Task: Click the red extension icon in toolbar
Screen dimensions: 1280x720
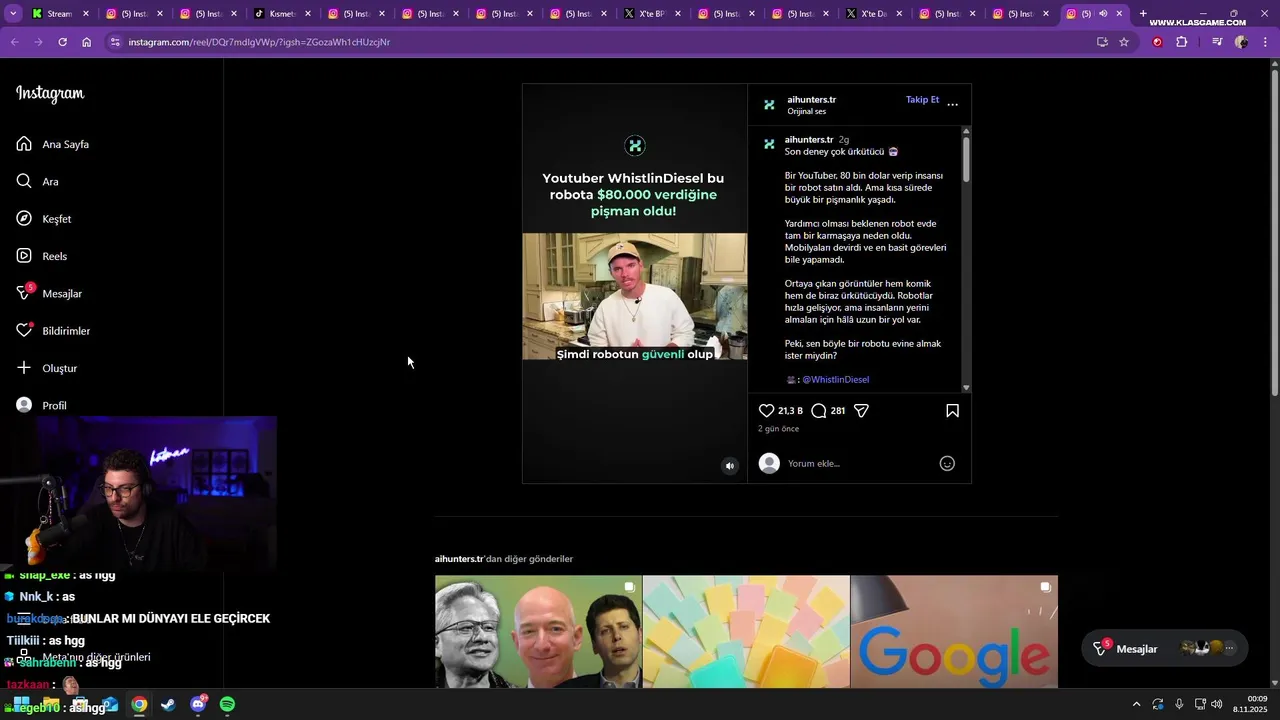Action: click(x=1157, y=42)
